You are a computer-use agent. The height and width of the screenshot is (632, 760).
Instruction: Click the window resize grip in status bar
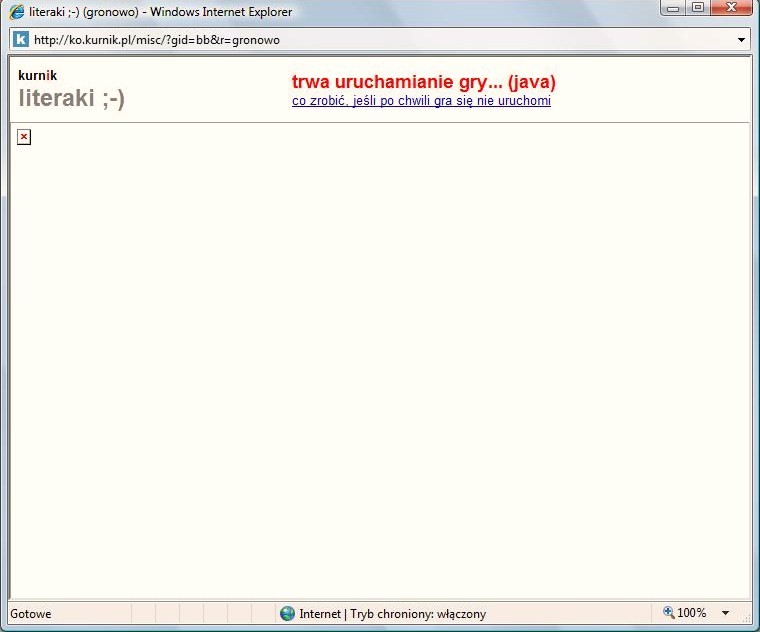(x=746, y=617)
